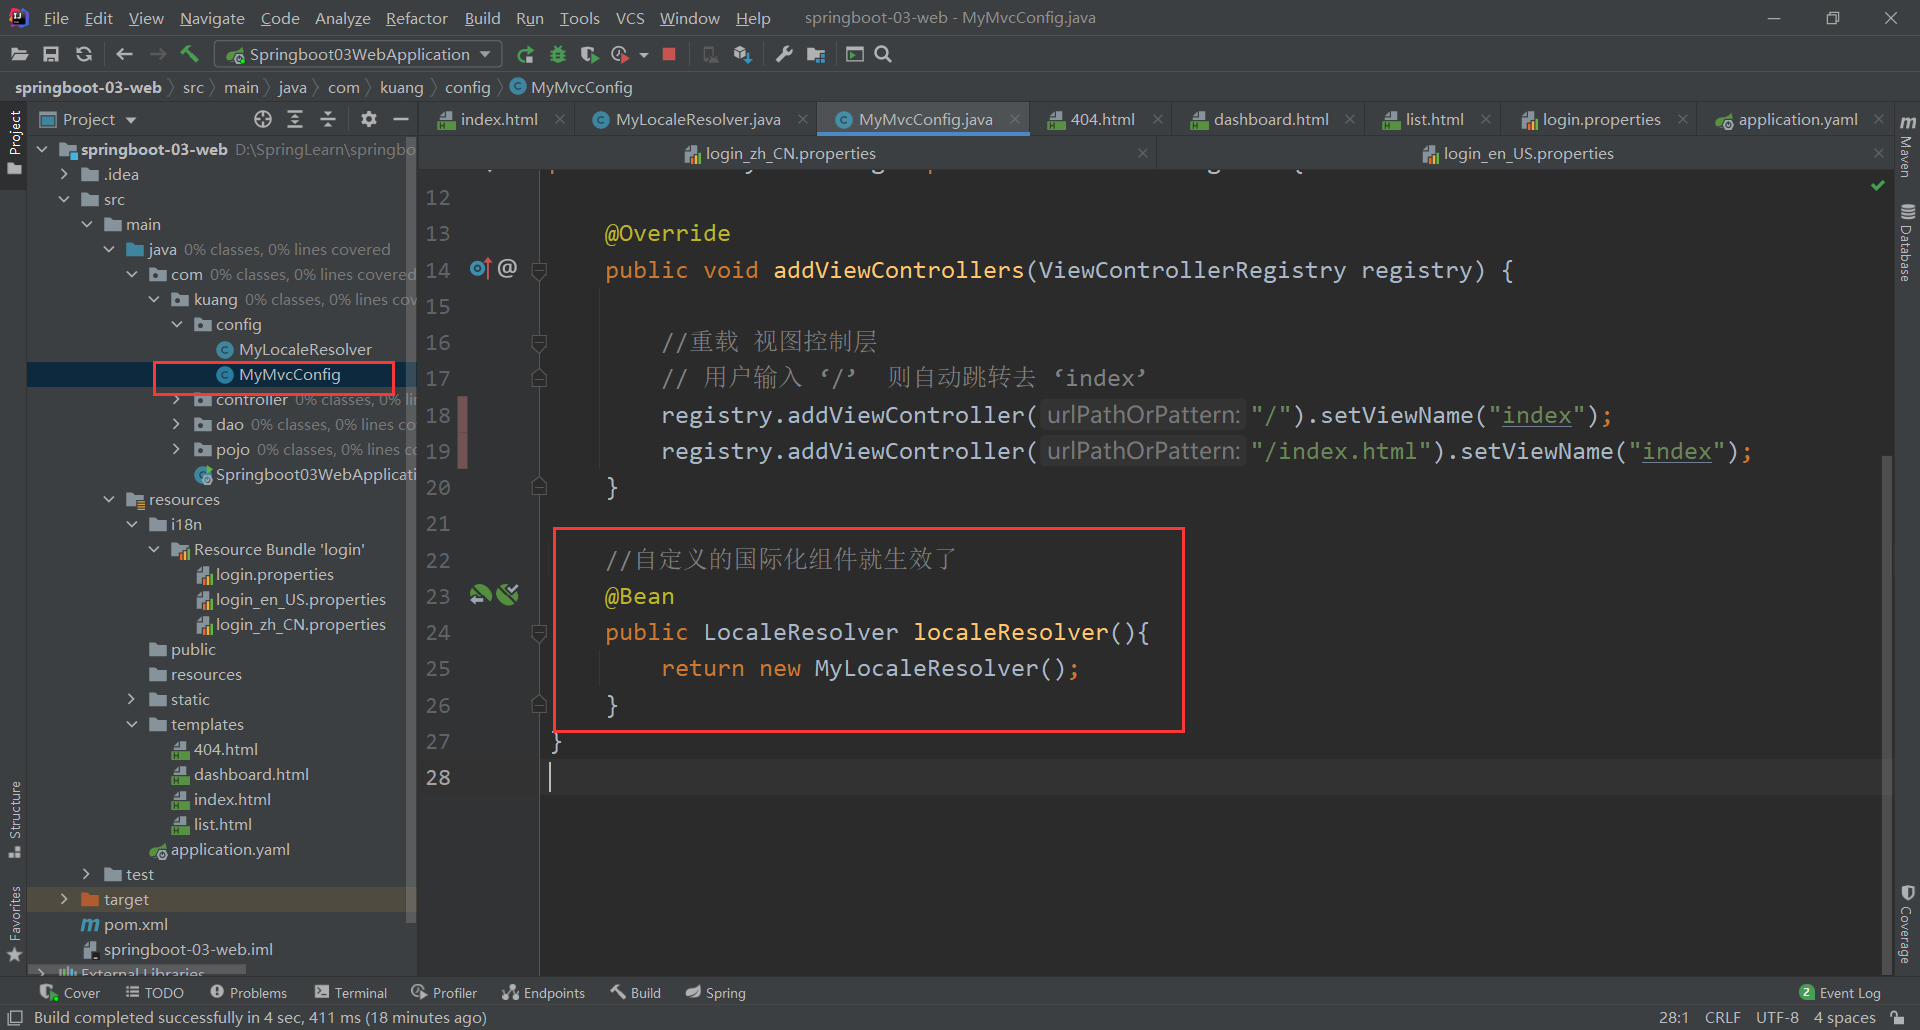Select dashboard.html in project tree
1920x1030 pixels.
point(251,775)
